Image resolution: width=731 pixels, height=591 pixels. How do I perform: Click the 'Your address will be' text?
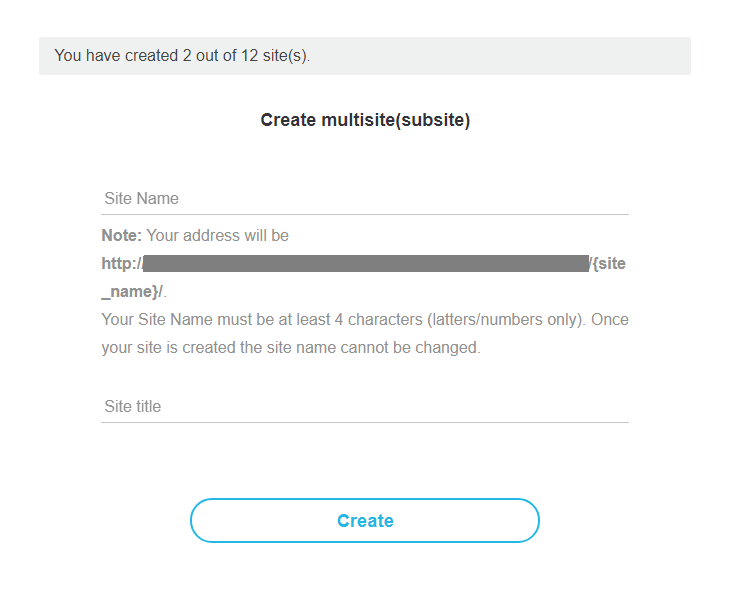217,235
